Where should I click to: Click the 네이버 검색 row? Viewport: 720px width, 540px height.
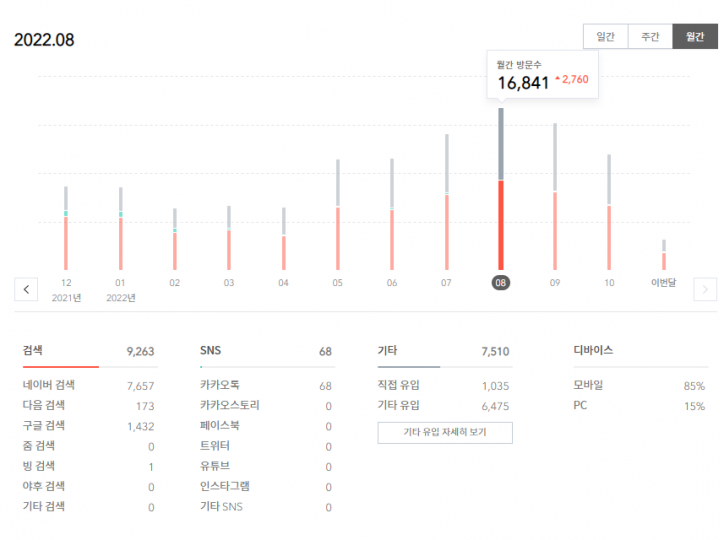click(88, 385)
